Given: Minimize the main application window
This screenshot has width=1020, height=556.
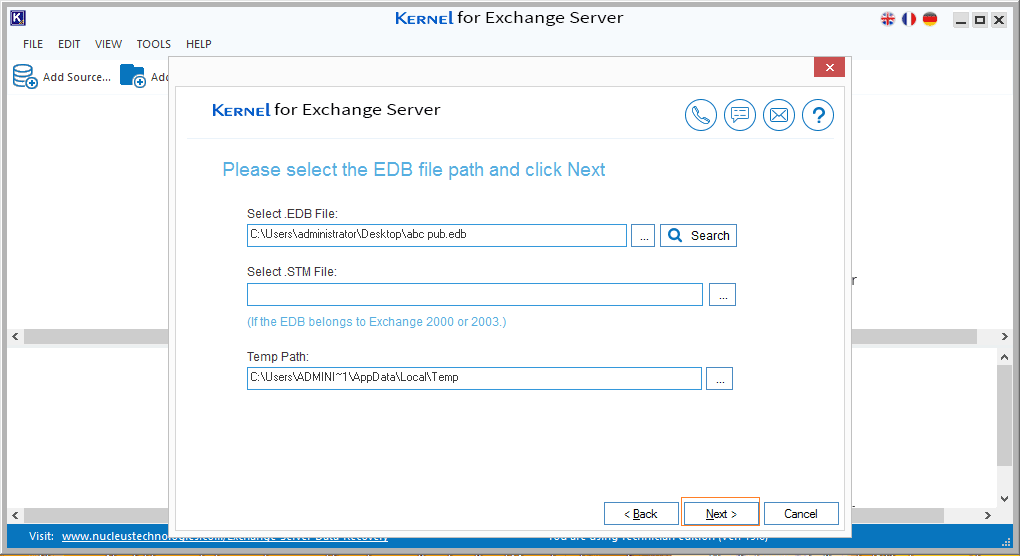Looking at the screenshot, I should pos(961,20).
